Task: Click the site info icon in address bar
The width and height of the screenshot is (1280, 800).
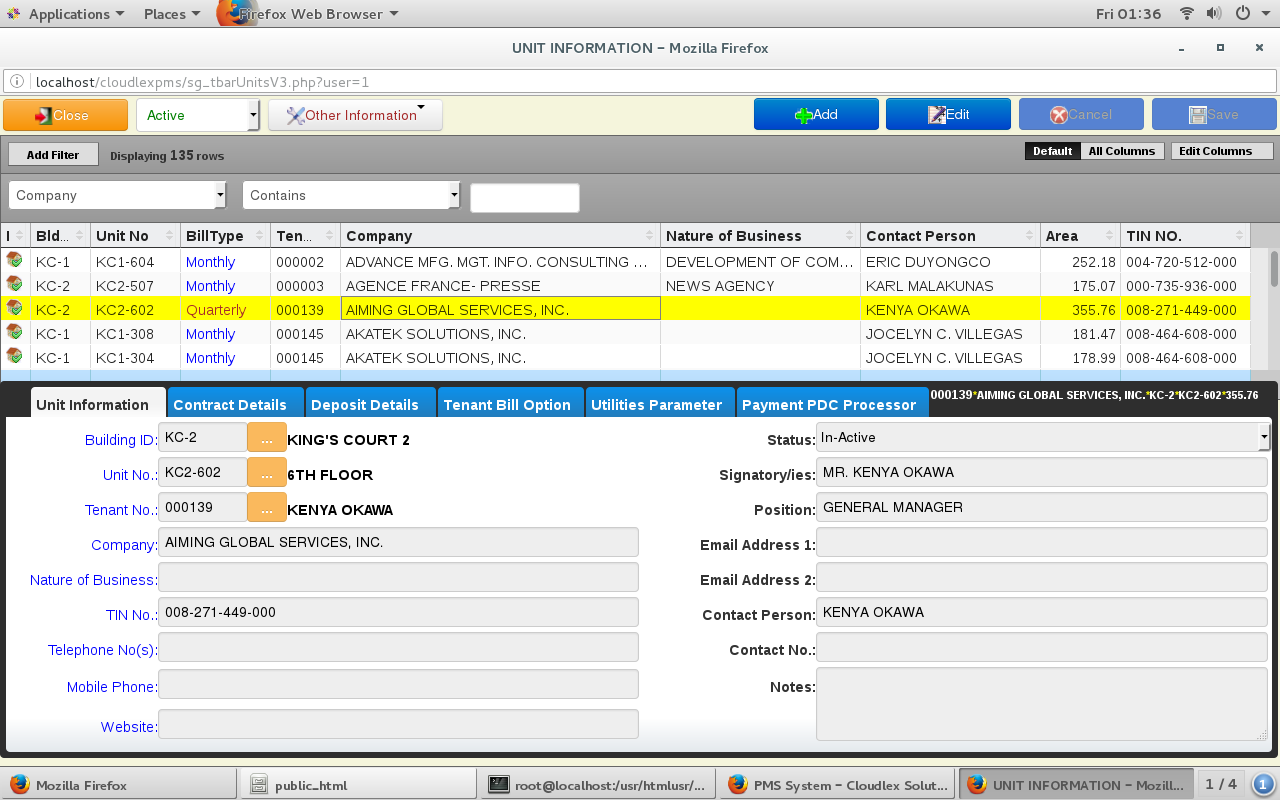Action: (x=18, y=82)
